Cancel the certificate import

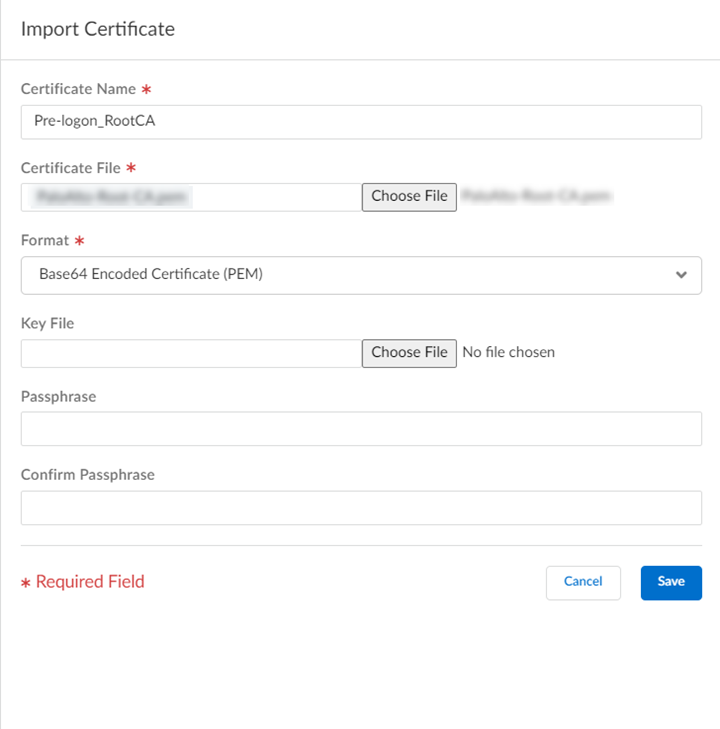[583, 582]
